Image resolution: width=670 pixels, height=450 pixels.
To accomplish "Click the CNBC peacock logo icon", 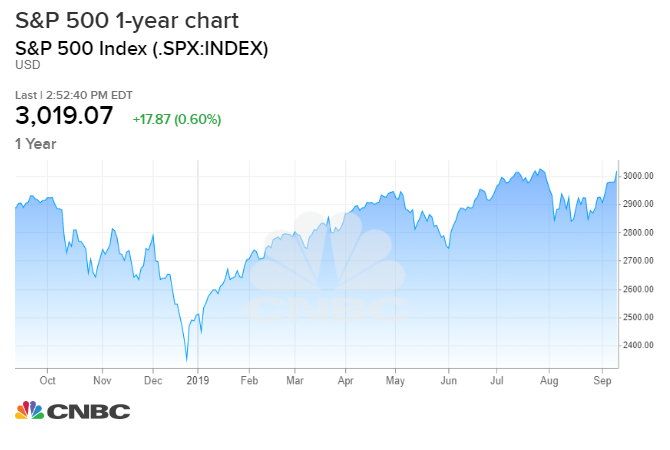I will point(29,411).
